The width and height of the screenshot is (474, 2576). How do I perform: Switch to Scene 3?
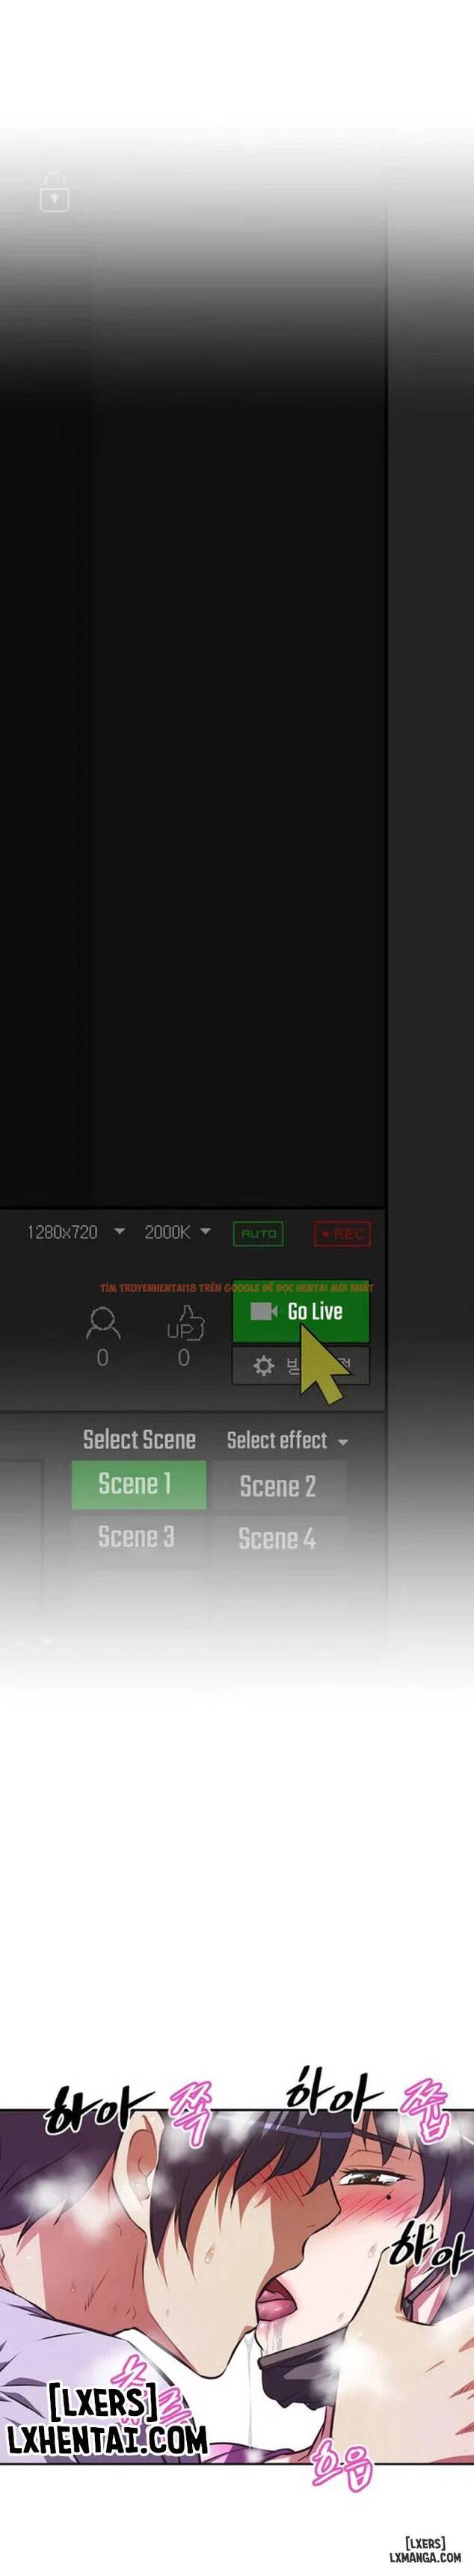click(137, 1537)
